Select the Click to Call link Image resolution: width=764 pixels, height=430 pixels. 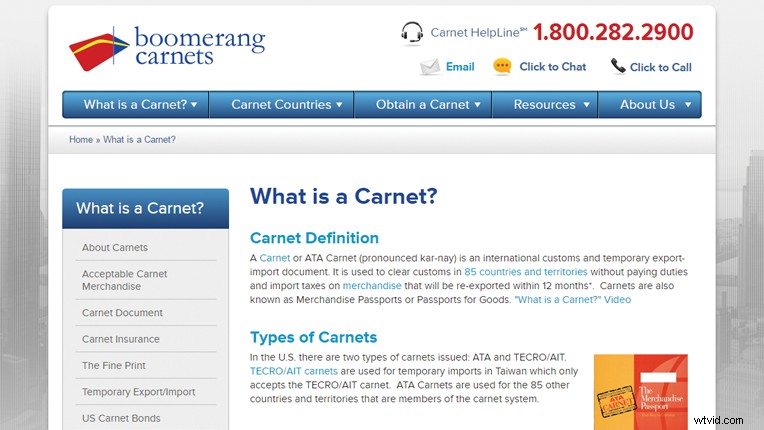click(661, 67)
